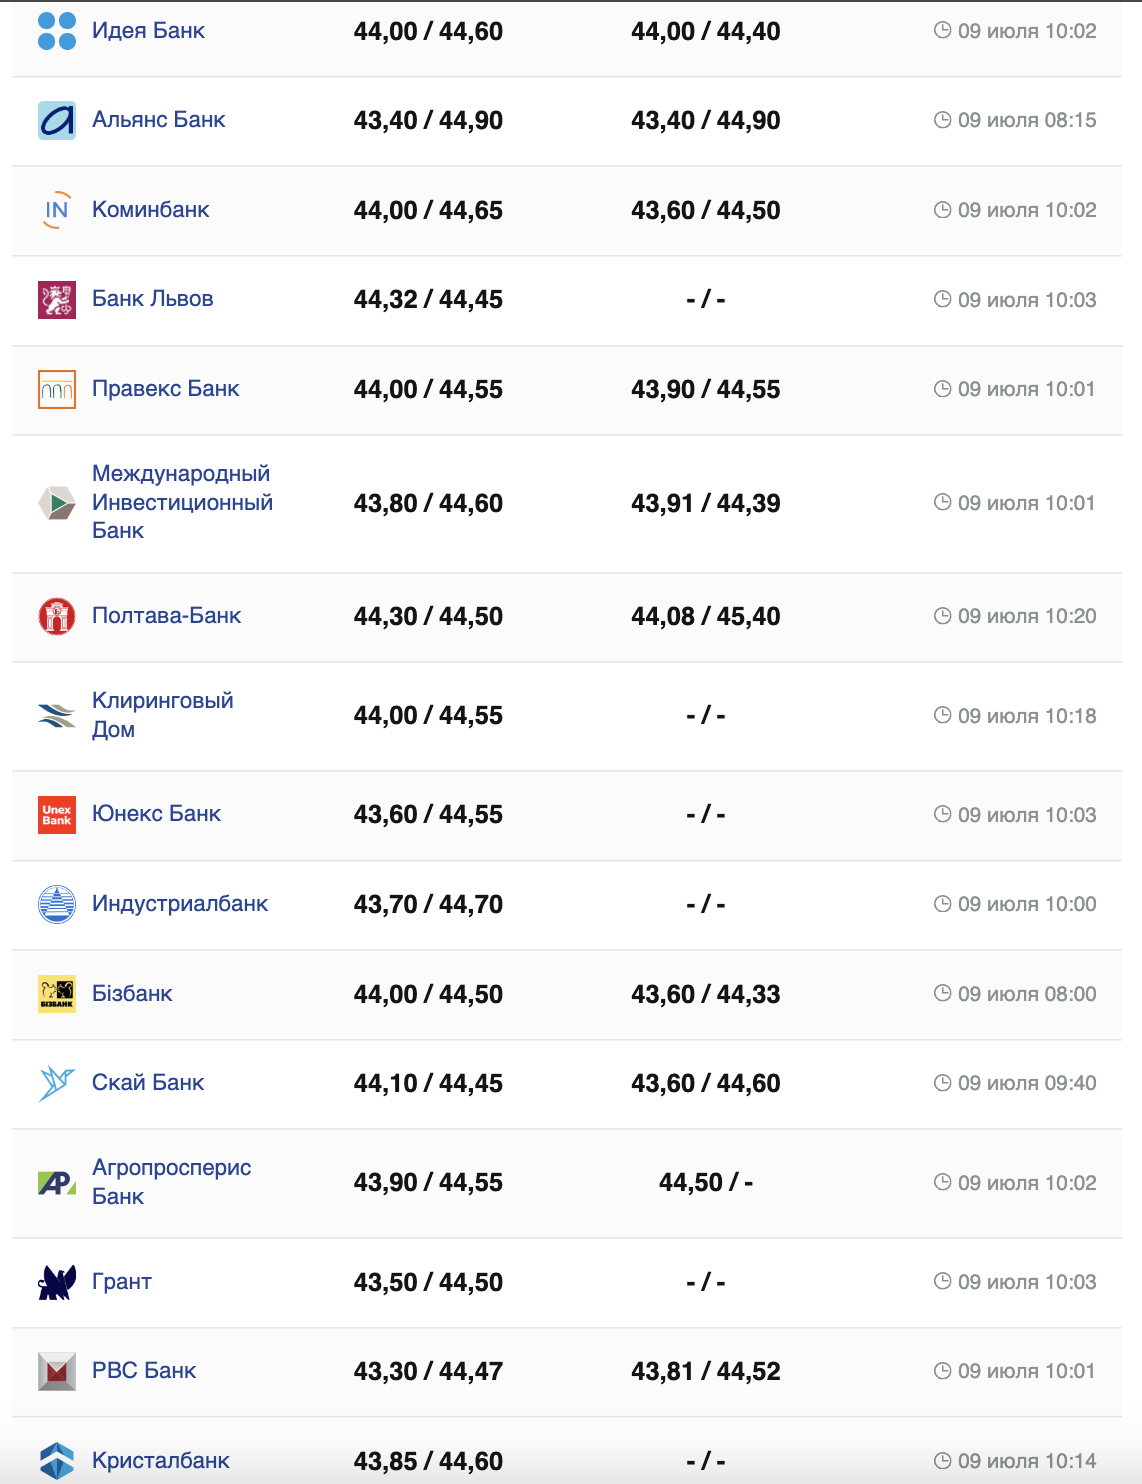
Task: Click the Юнекс Банк red logo
Action: 57,815
